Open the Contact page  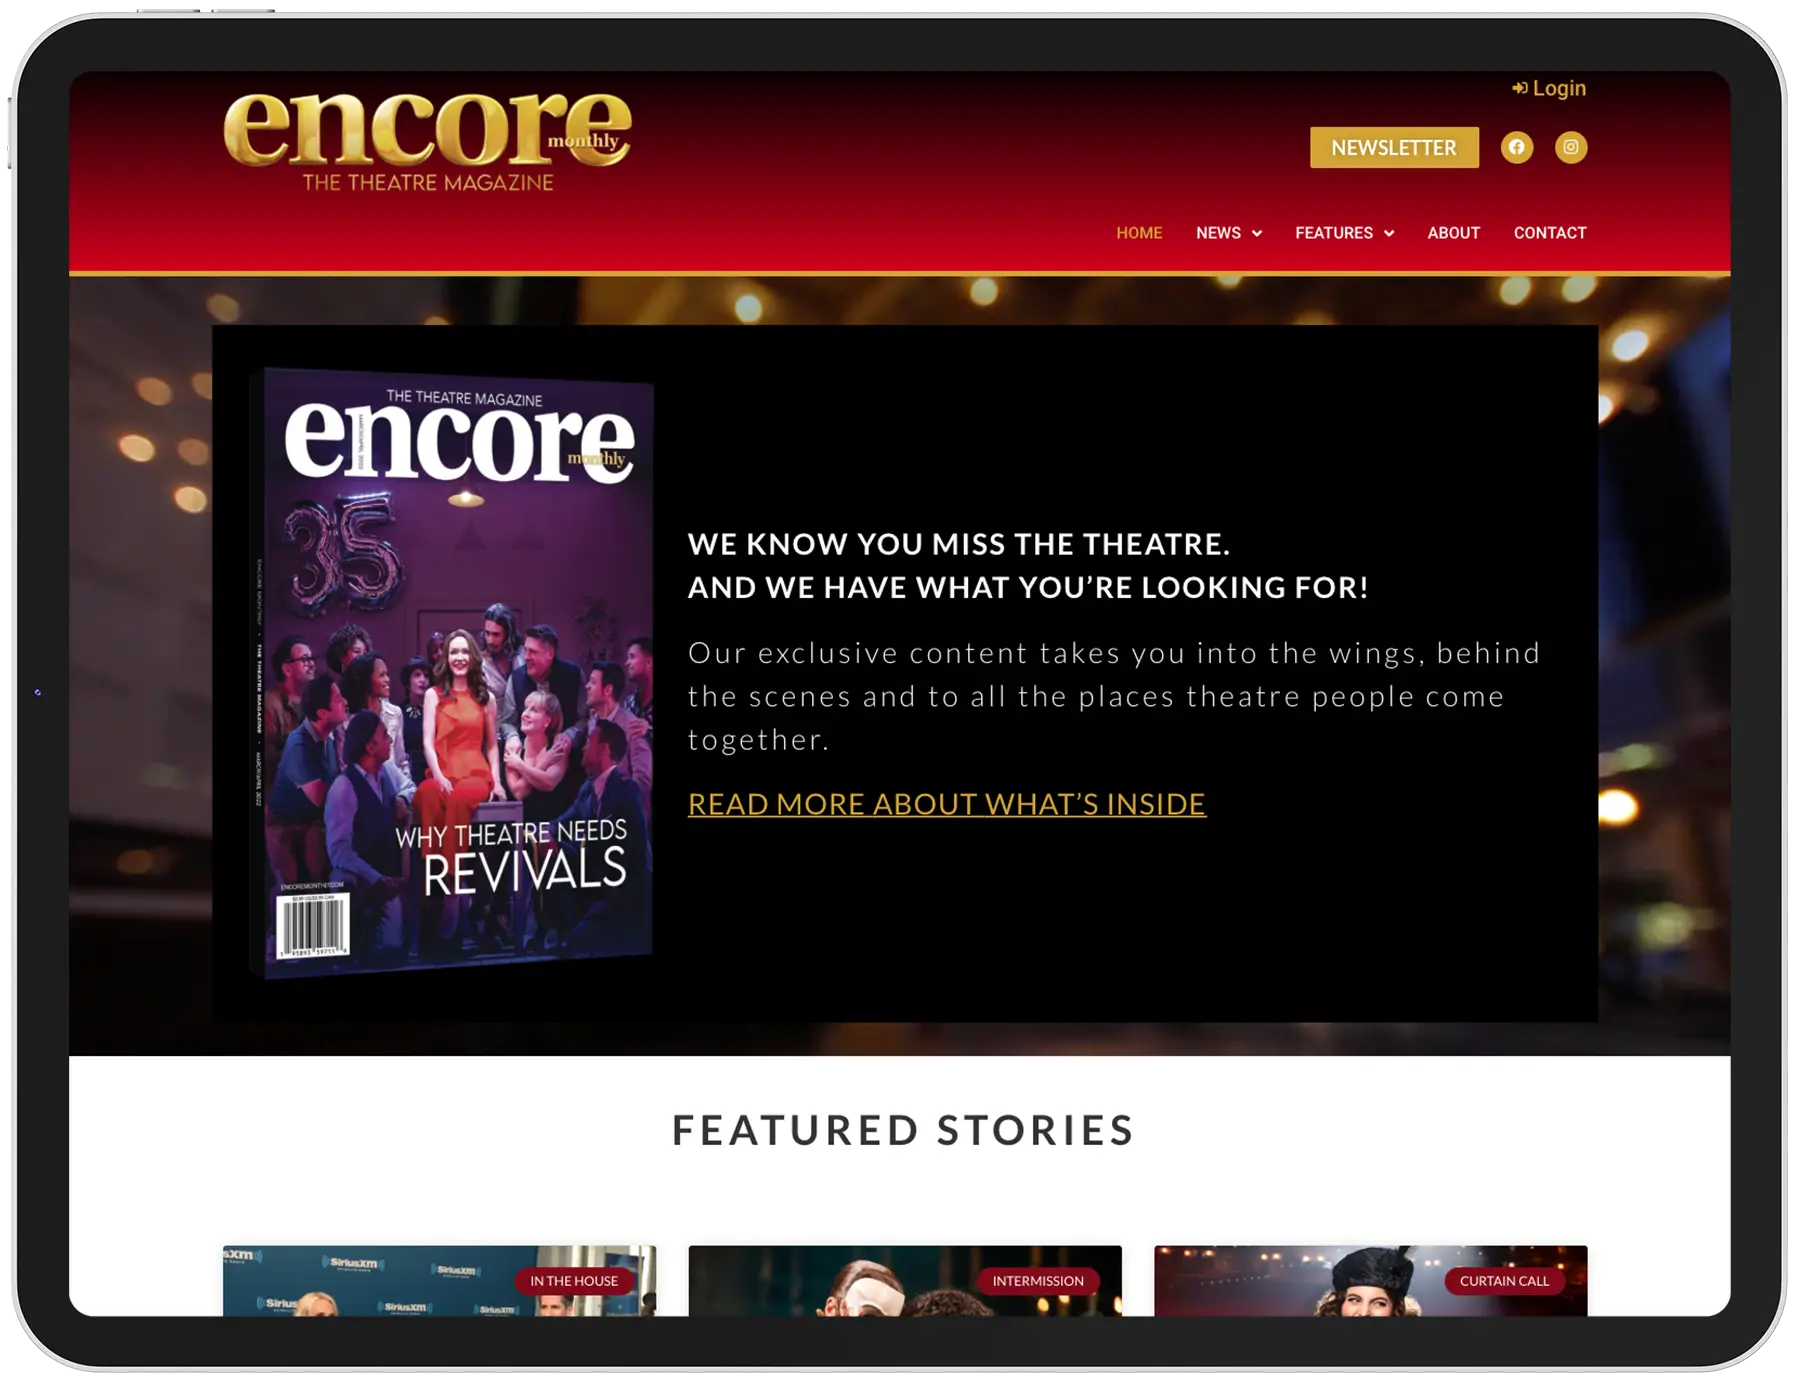pyautogui.click(x=1549, y=233)
